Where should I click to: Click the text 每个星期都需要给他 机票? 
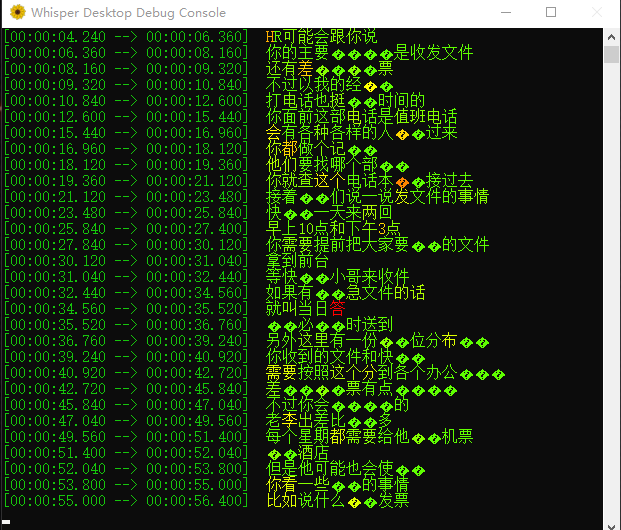pos(370,437)
